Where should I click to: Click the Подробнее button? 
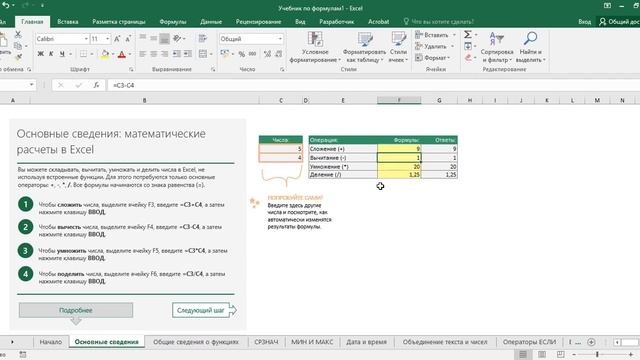pyautogui.click(x=76, y=310)
